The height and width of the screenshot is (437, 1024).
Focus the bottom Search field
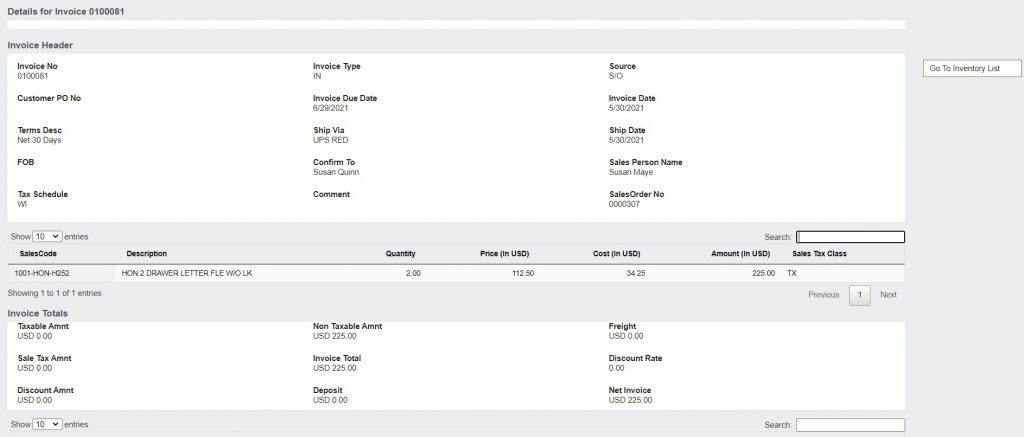pos(850,425)
